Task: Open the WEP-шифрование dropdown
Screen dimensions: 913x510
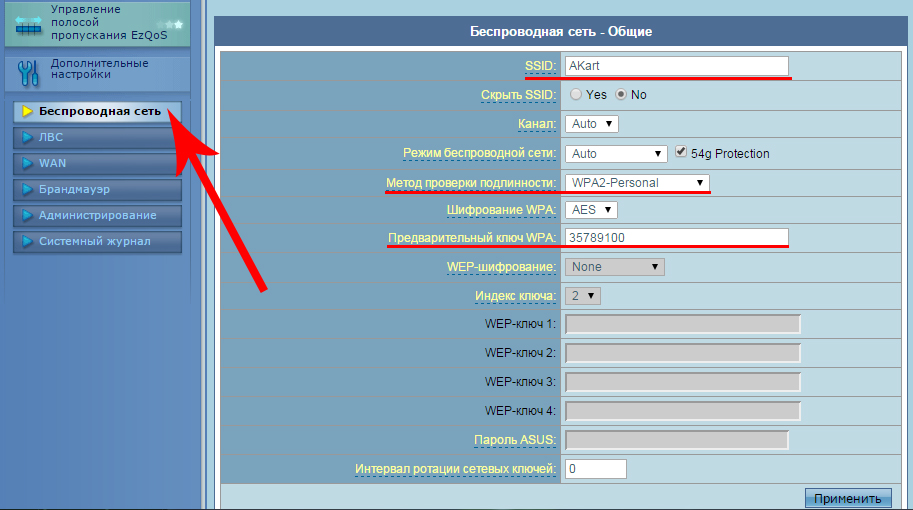Action: click(615, 267)
